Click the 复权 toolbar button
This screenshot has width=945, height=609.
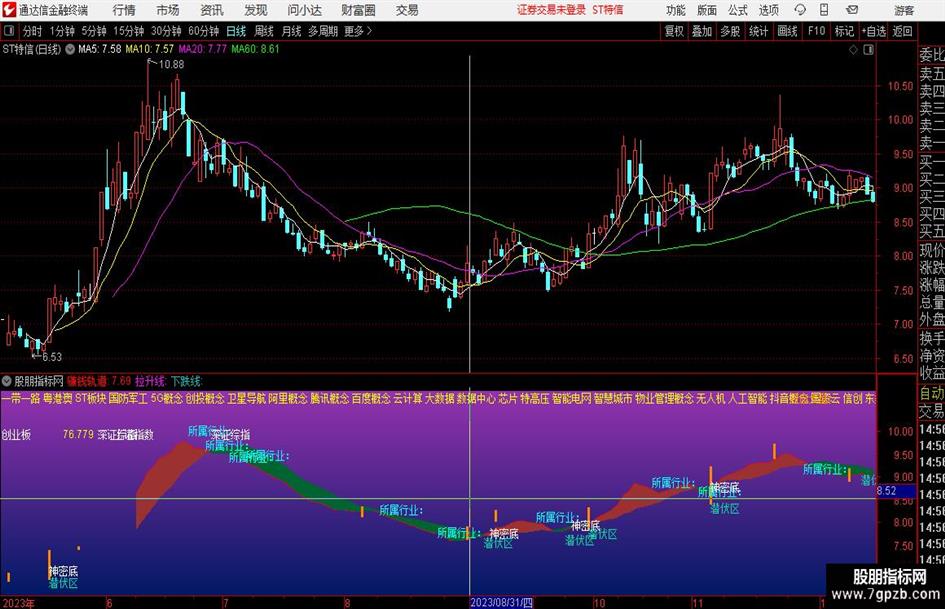click(674, 31)
